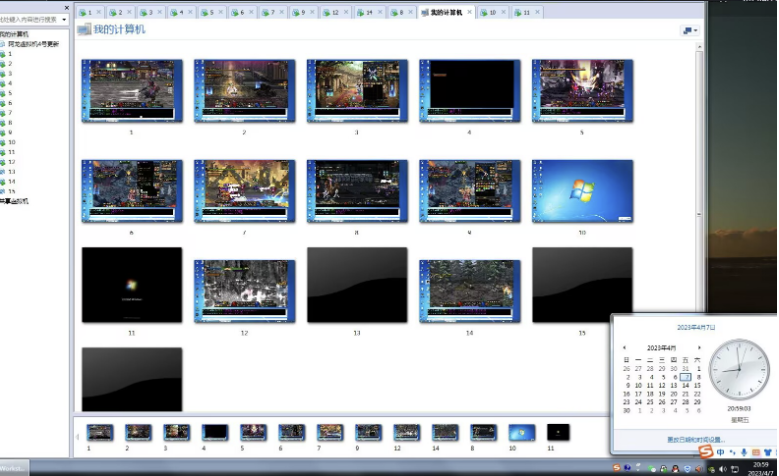Open the large thumbnail of VM 14
Screen dimensions: 779x476
pyautogui.click(x=470, y=291)
